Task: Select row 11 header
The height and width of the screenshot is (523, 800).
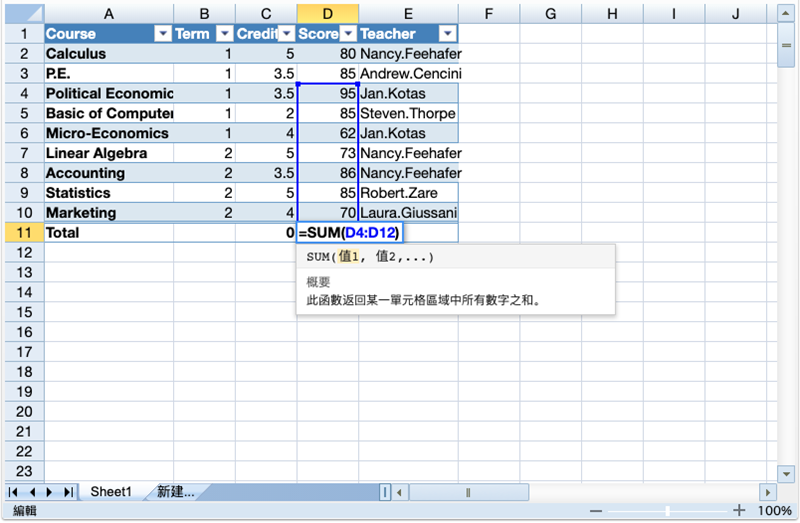Action: pyautogui.click(x=22, y=232)
